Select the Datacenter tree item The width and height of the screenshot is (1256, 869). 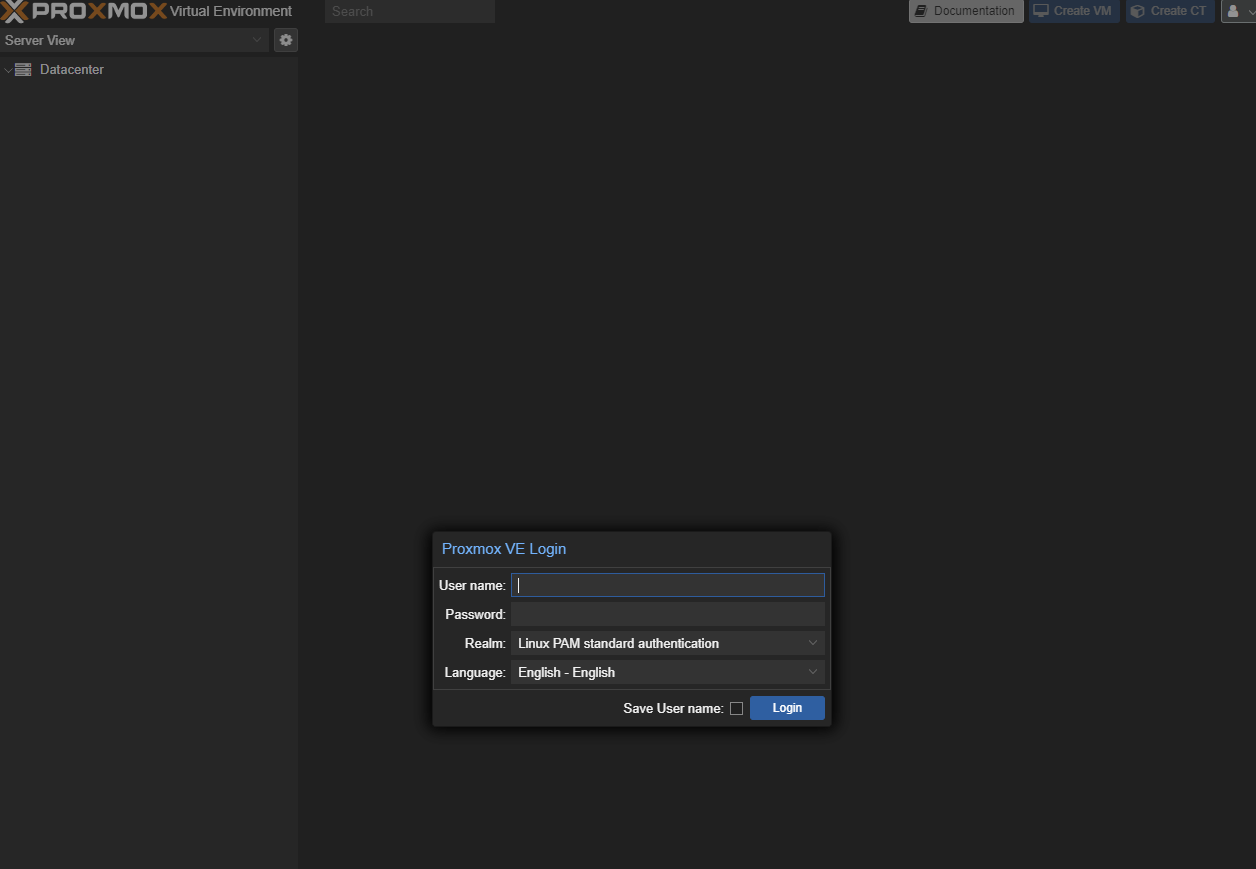coord(70,69)
